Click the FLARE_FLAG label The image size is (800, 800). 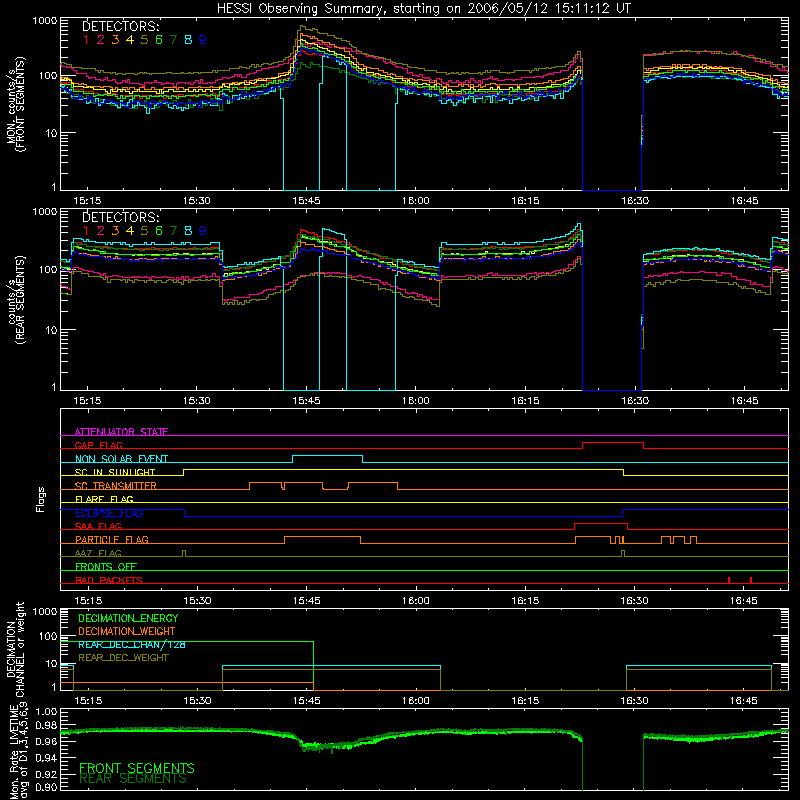104,499
